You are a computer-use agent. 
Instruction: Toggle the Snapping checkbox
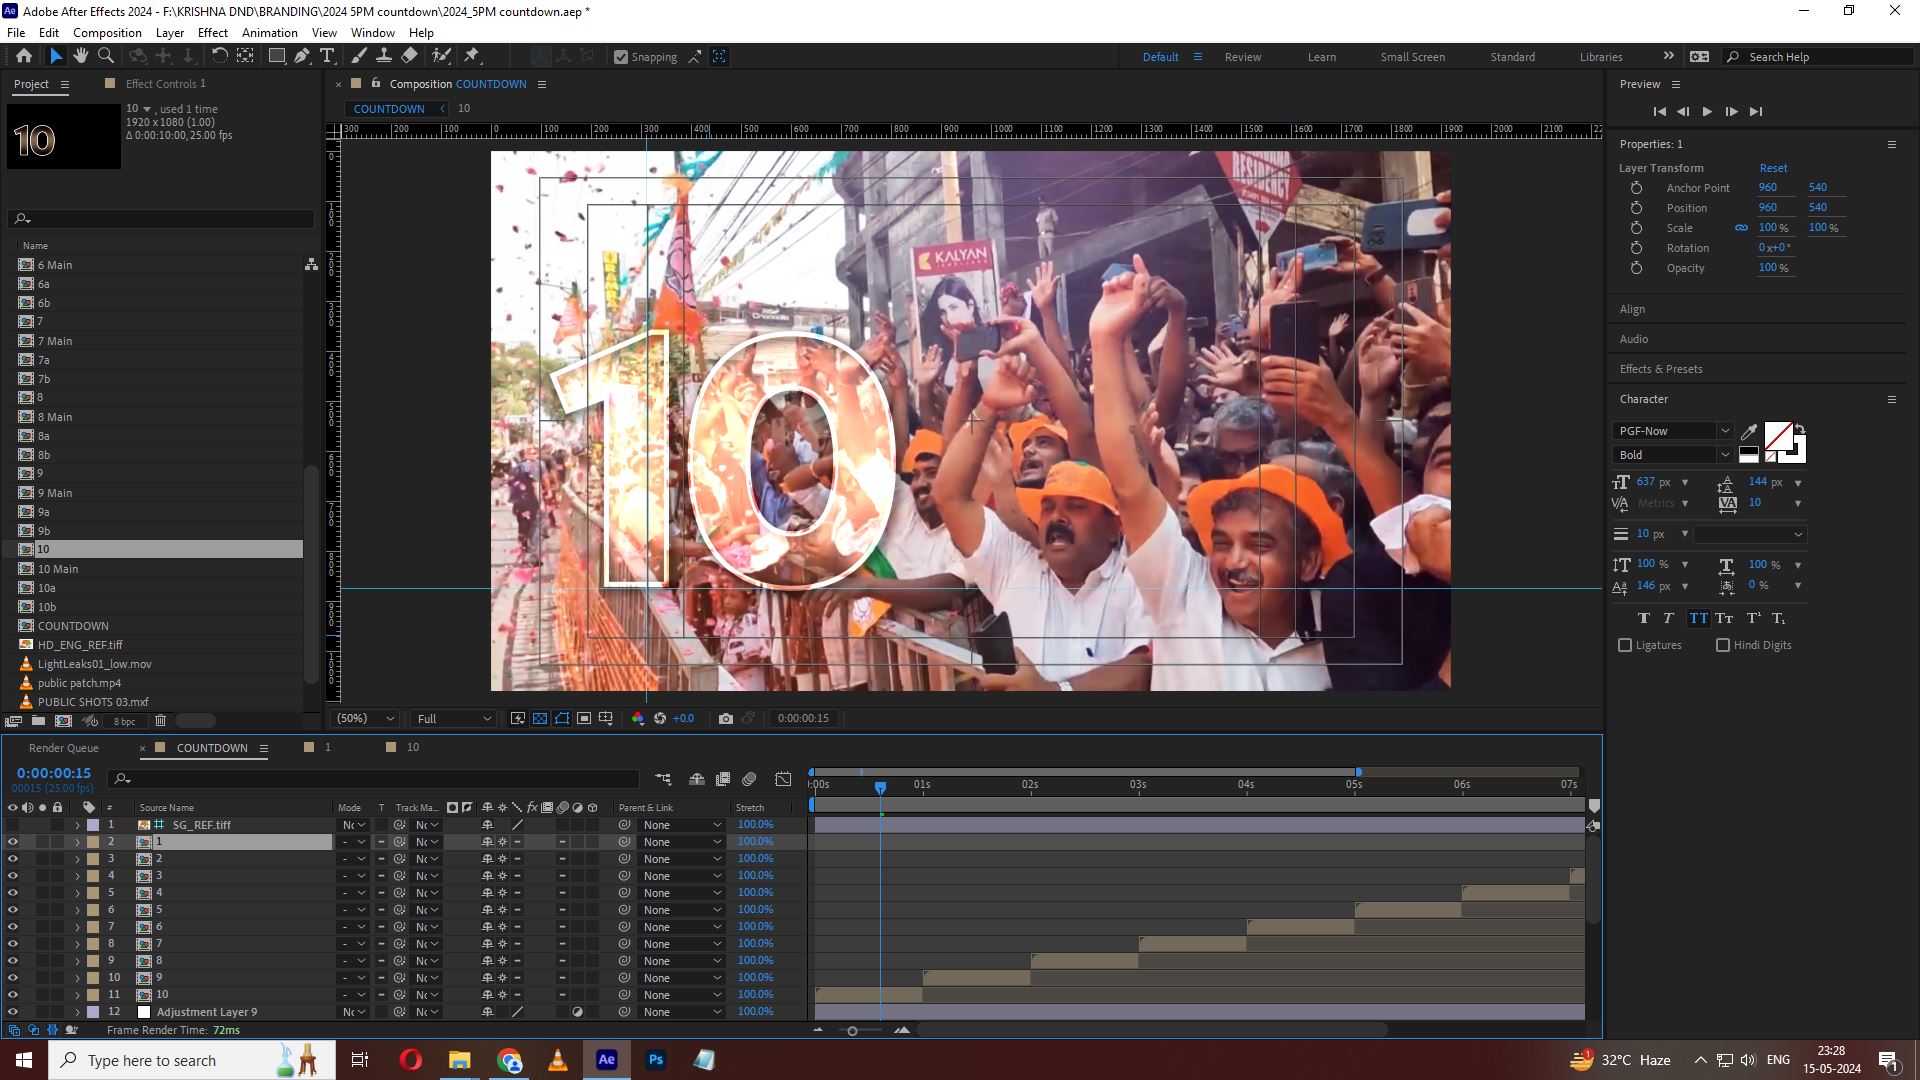[x=621, y=57]
